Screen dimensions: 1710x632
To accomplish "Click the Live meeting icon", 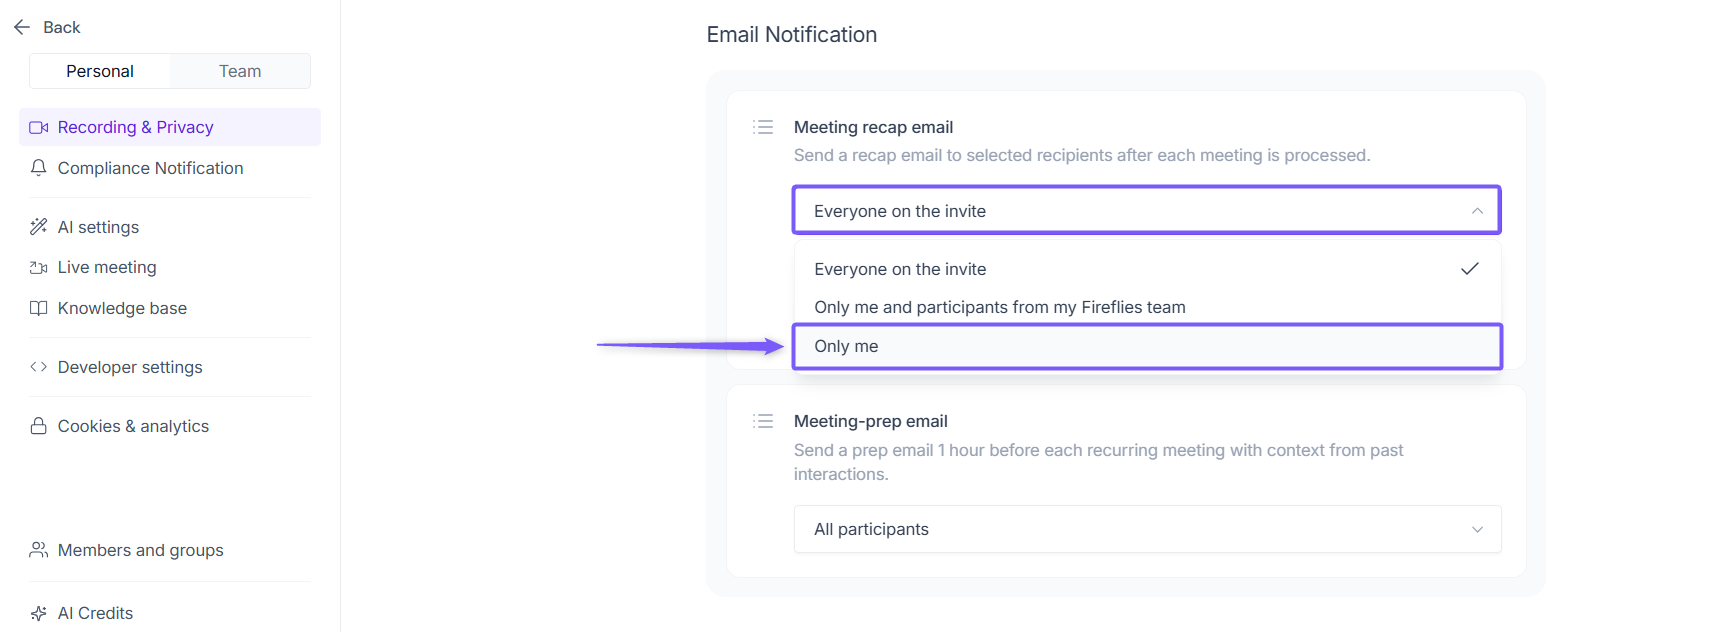I will [x=39, y=267].
